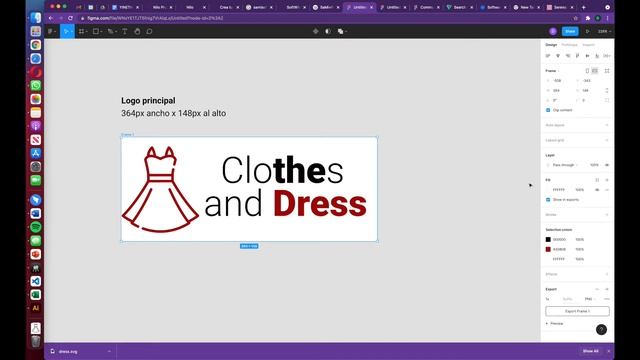Open the new tab plus button
The image size is (640, 360).
click(584, 7)
